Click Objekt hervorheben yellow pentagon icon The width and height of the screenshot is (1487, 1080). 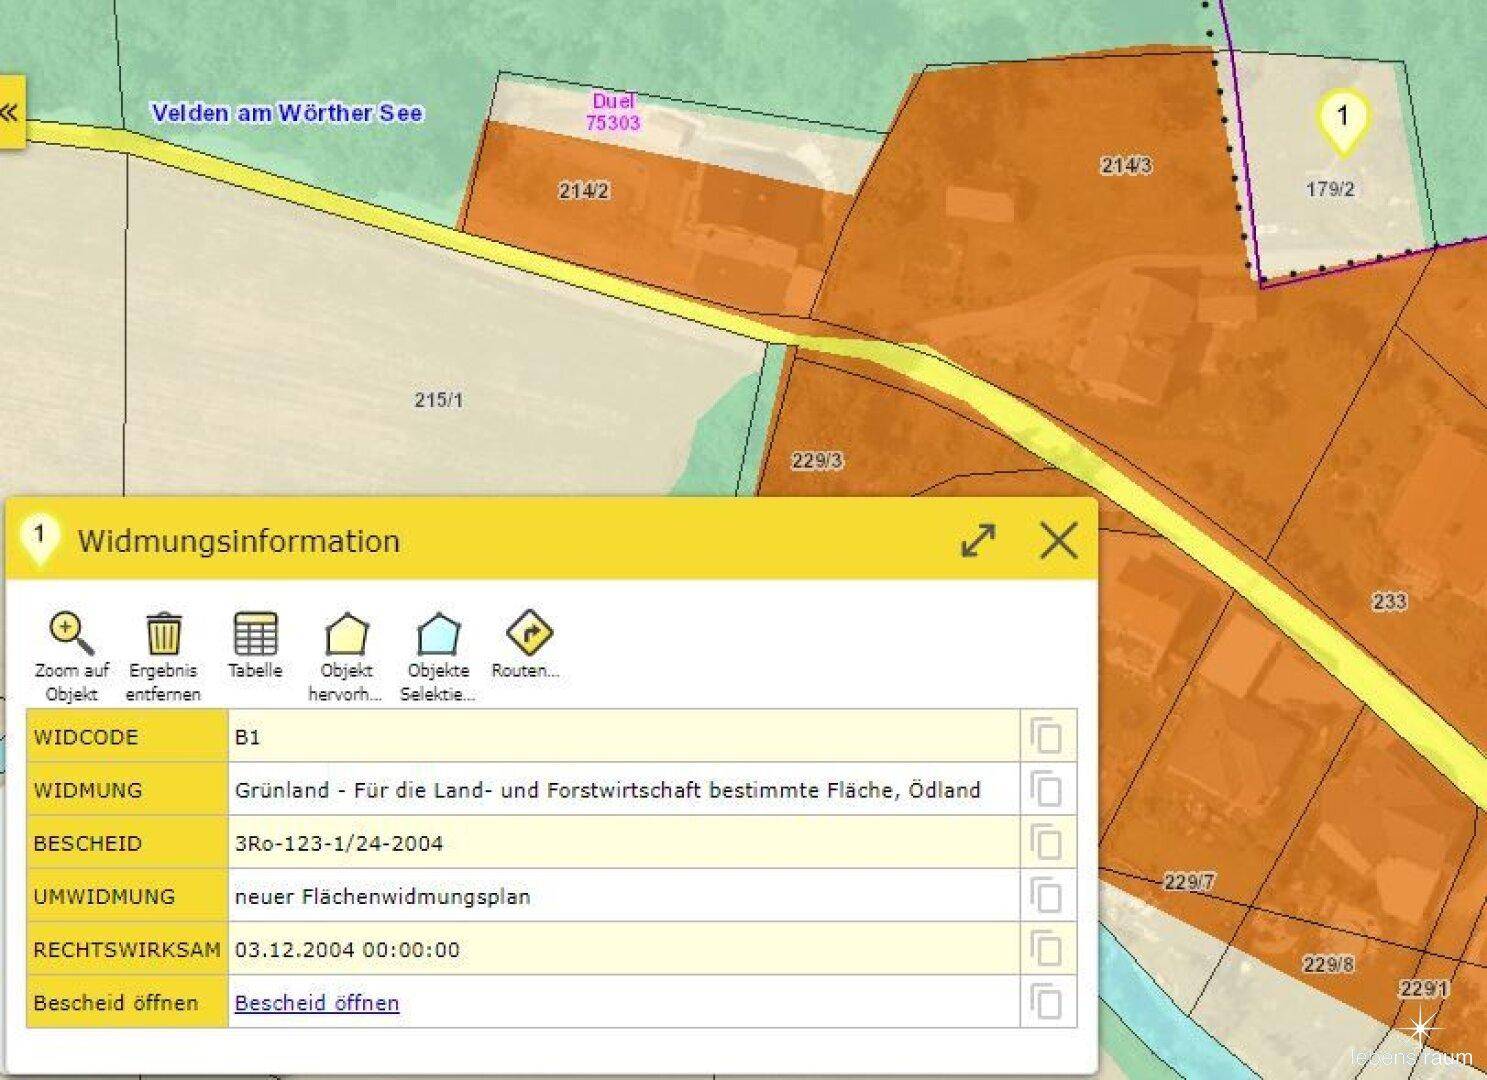(x=346, y=633)
